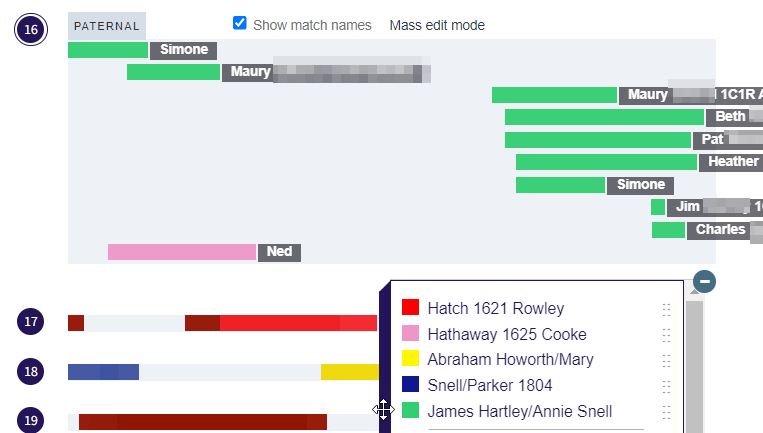Select the chromosome 16 number circle
The width and height of the screenshot is (763, 433).
tap(31, 29)
